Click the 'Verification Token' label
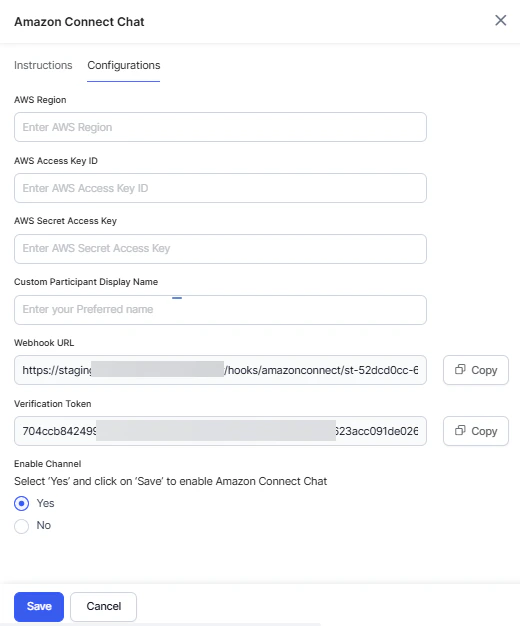 (x=53, y=404)
